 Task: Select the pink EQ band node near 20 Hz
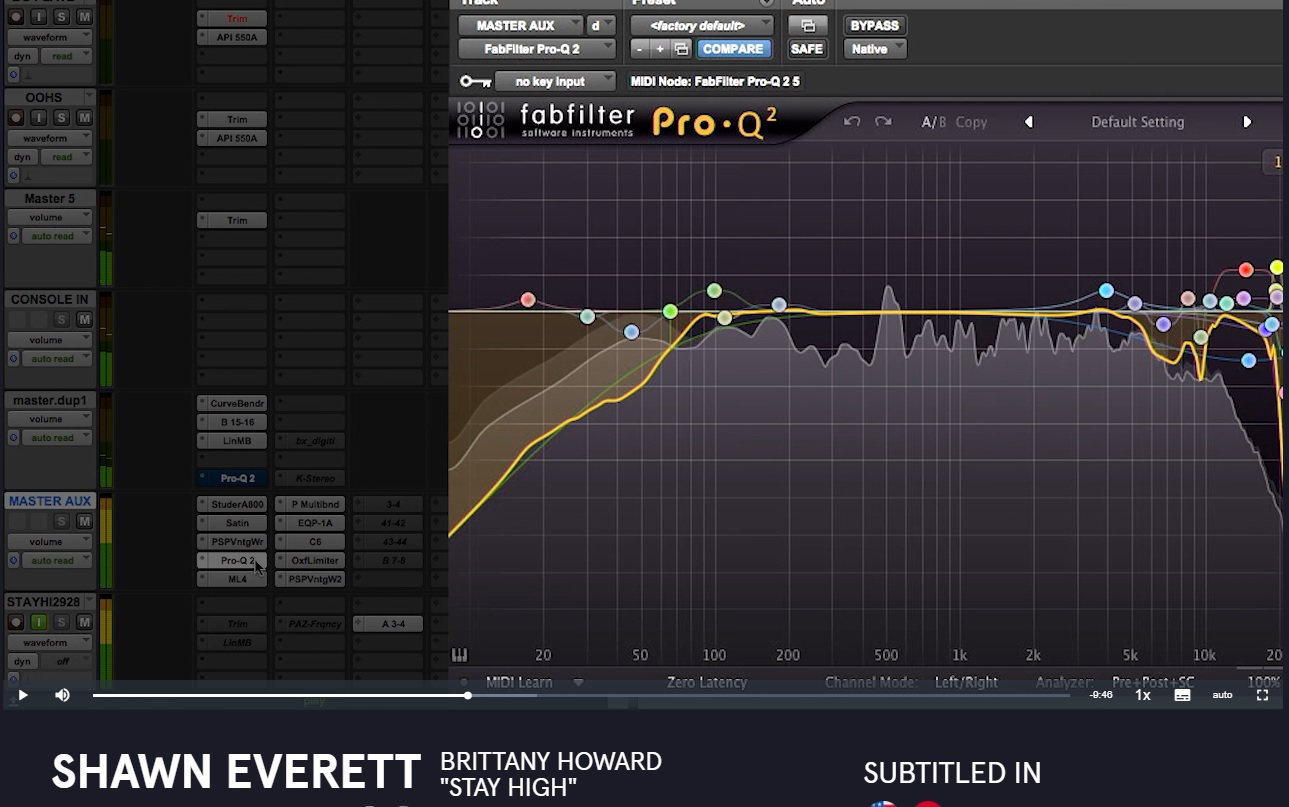tap(528, 300)
